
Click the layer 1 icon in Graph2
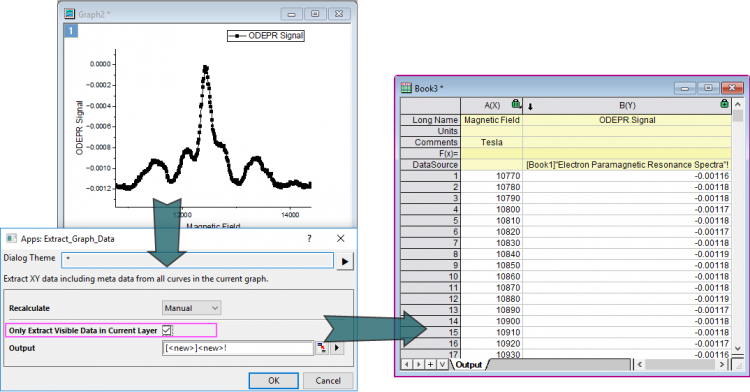[71, 31]
